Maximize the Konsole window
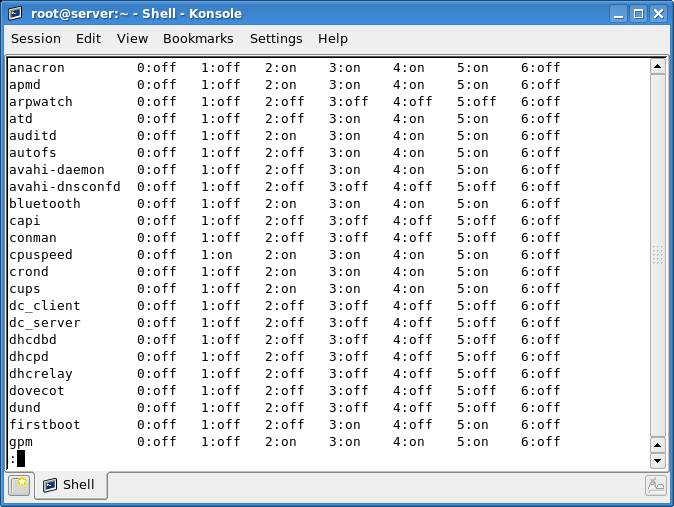The image size is (674, 507). coord(639,14)
